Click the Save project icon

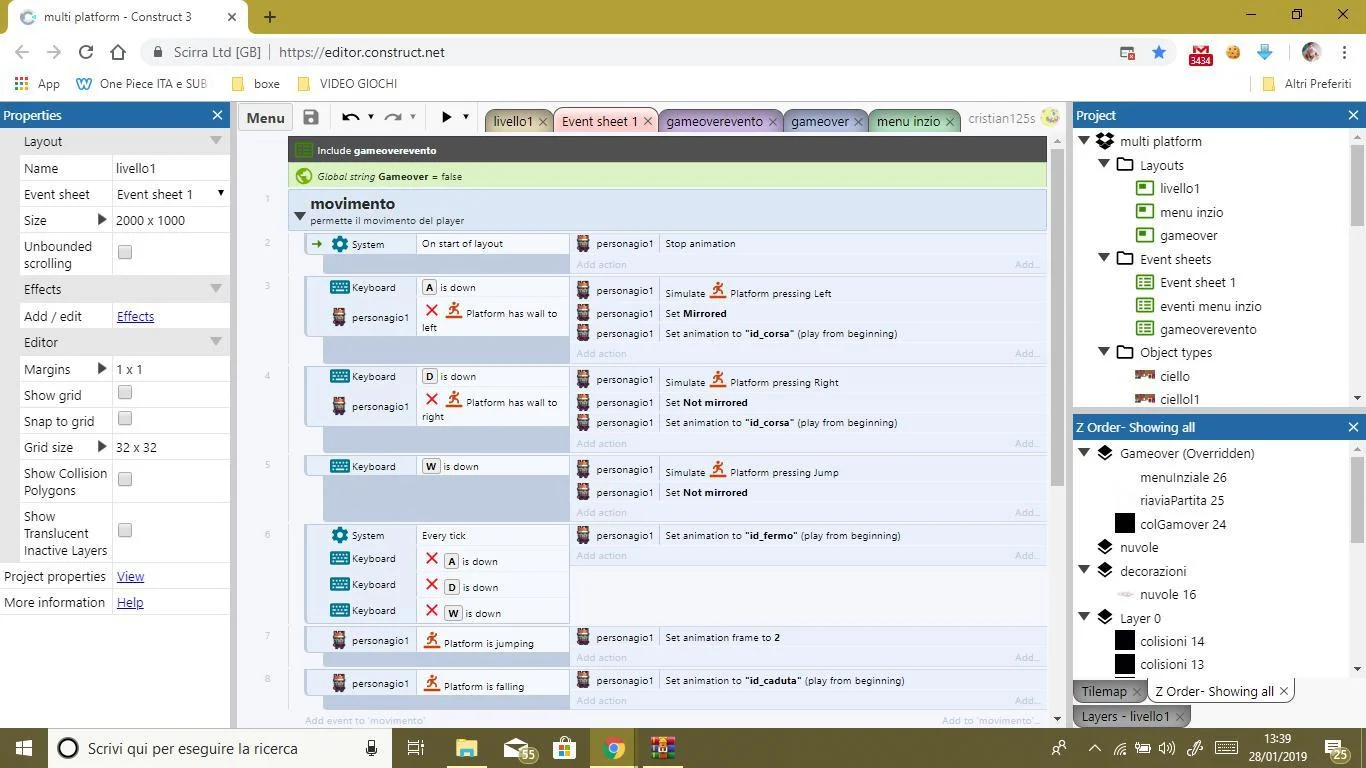point(311,117)
